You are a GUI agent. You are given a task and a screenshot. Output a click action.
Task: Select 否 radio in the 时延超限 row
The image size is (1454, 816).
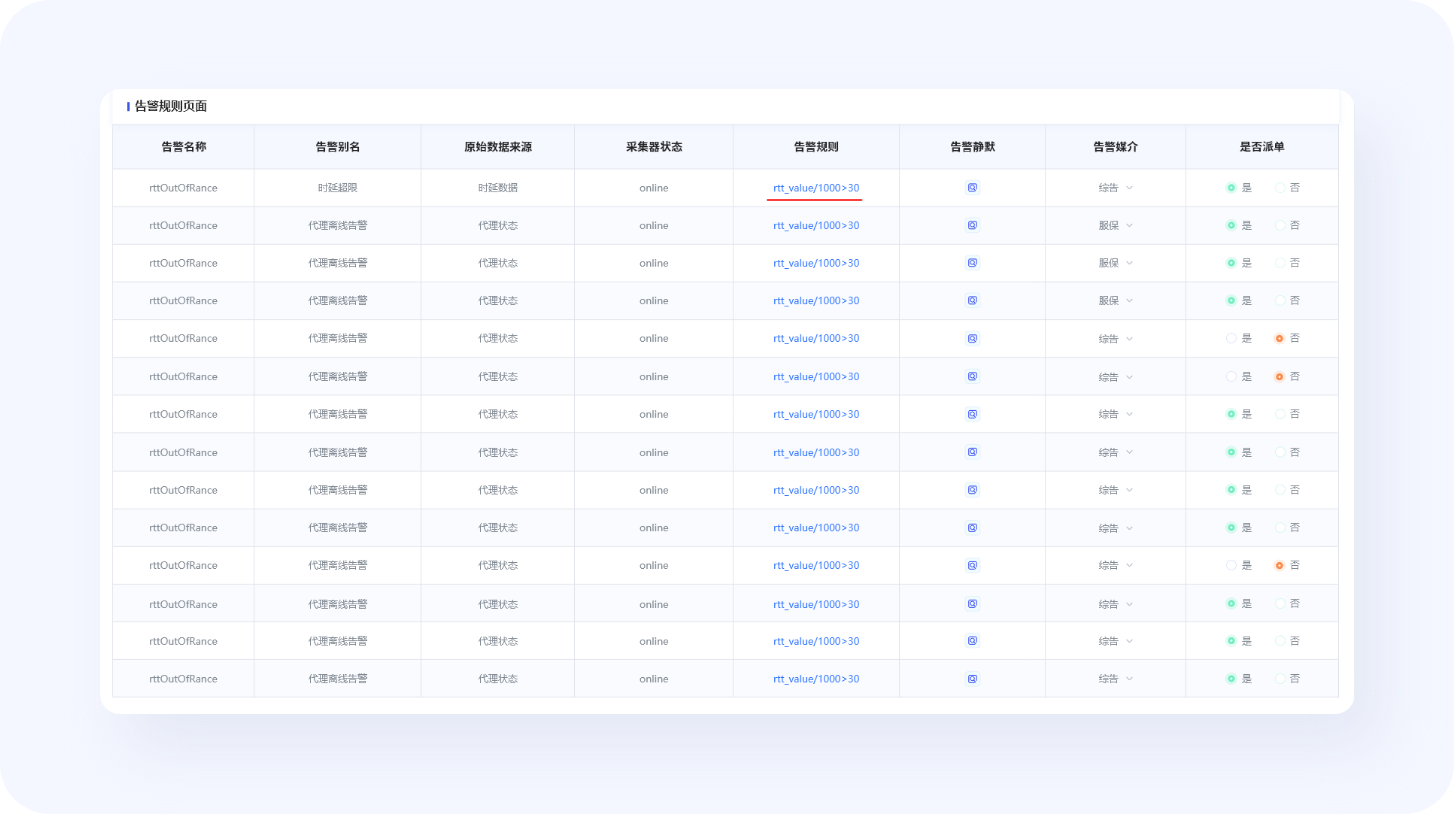click(1280, 187)
